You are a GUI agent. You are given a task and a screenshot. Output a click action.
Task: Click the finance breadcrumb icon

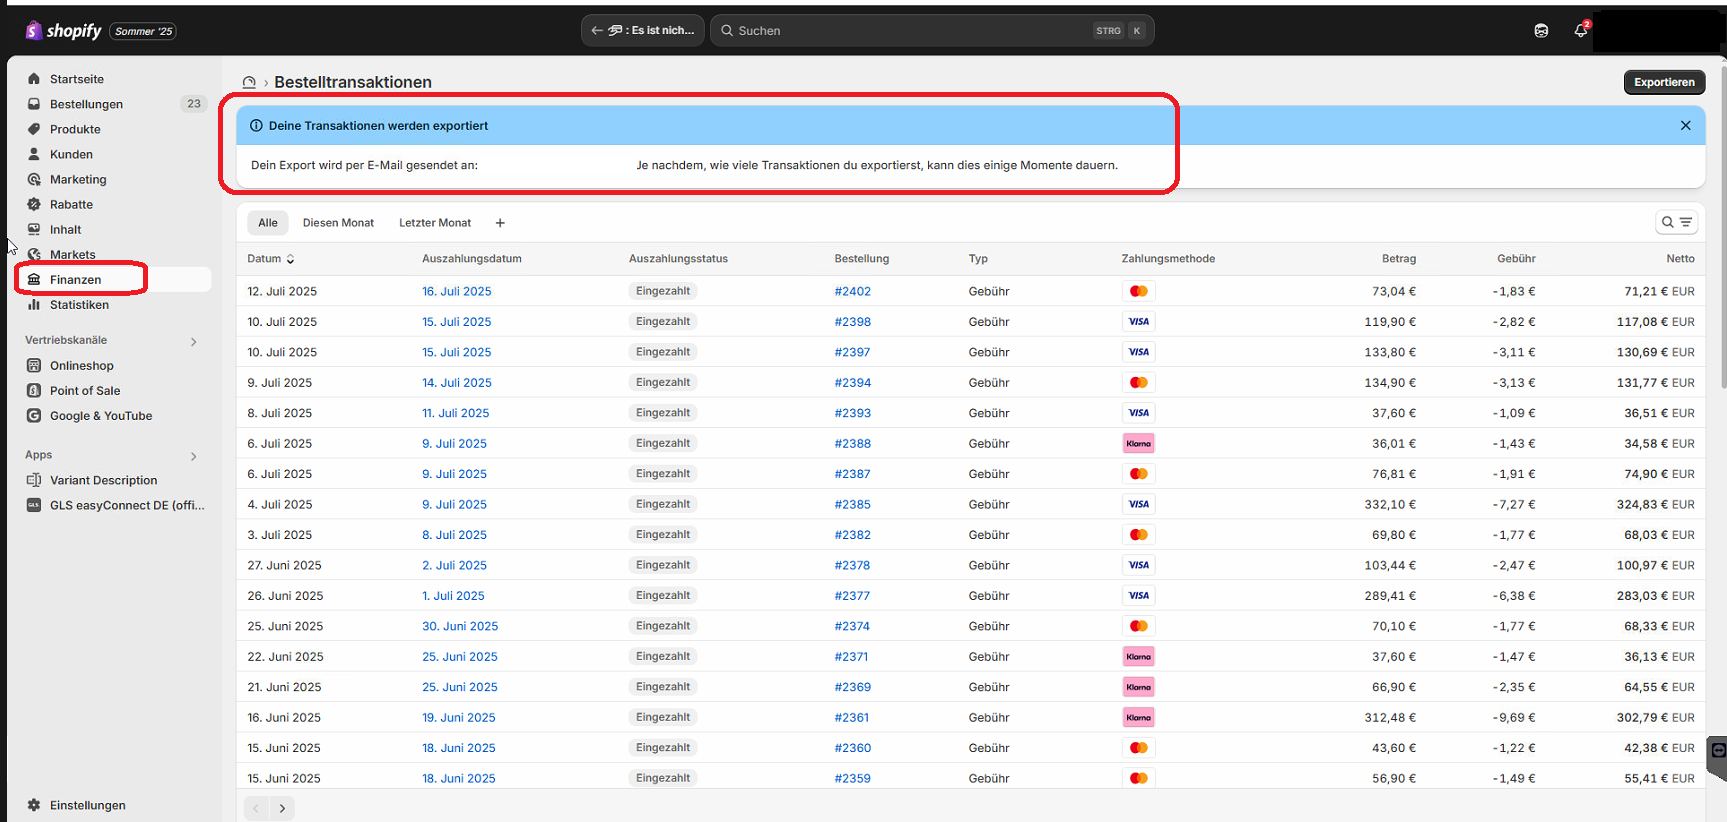click(249, 83)
